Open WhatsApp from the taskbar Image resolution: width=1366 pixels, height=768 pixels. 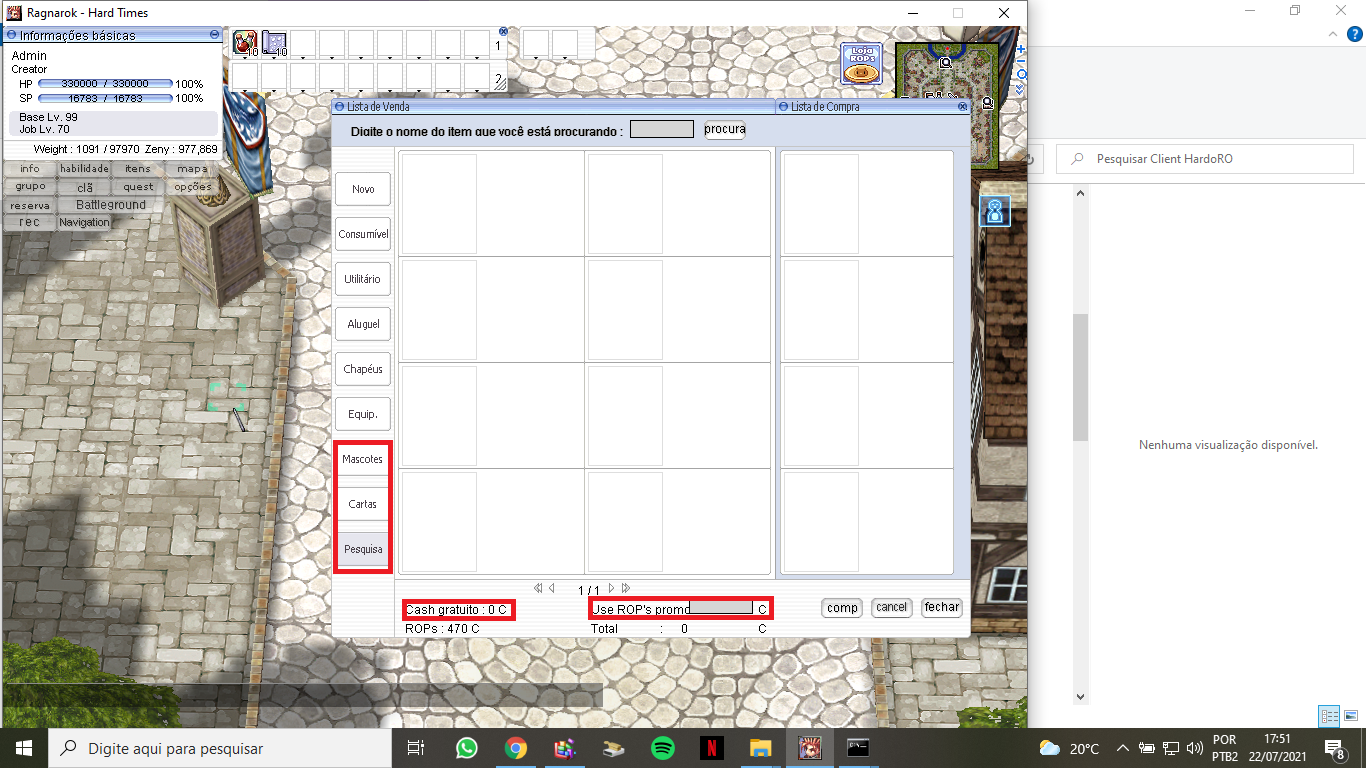pos(466,748)
